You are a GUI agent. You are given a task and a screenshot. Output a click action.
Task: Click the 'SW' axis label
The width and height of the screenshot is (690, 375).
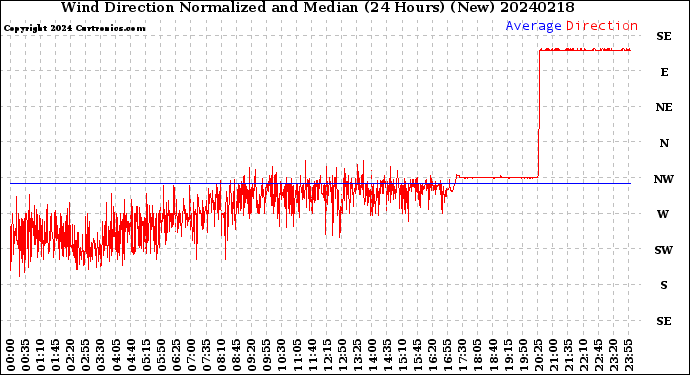pyautogui.click(x=664, y=250)
